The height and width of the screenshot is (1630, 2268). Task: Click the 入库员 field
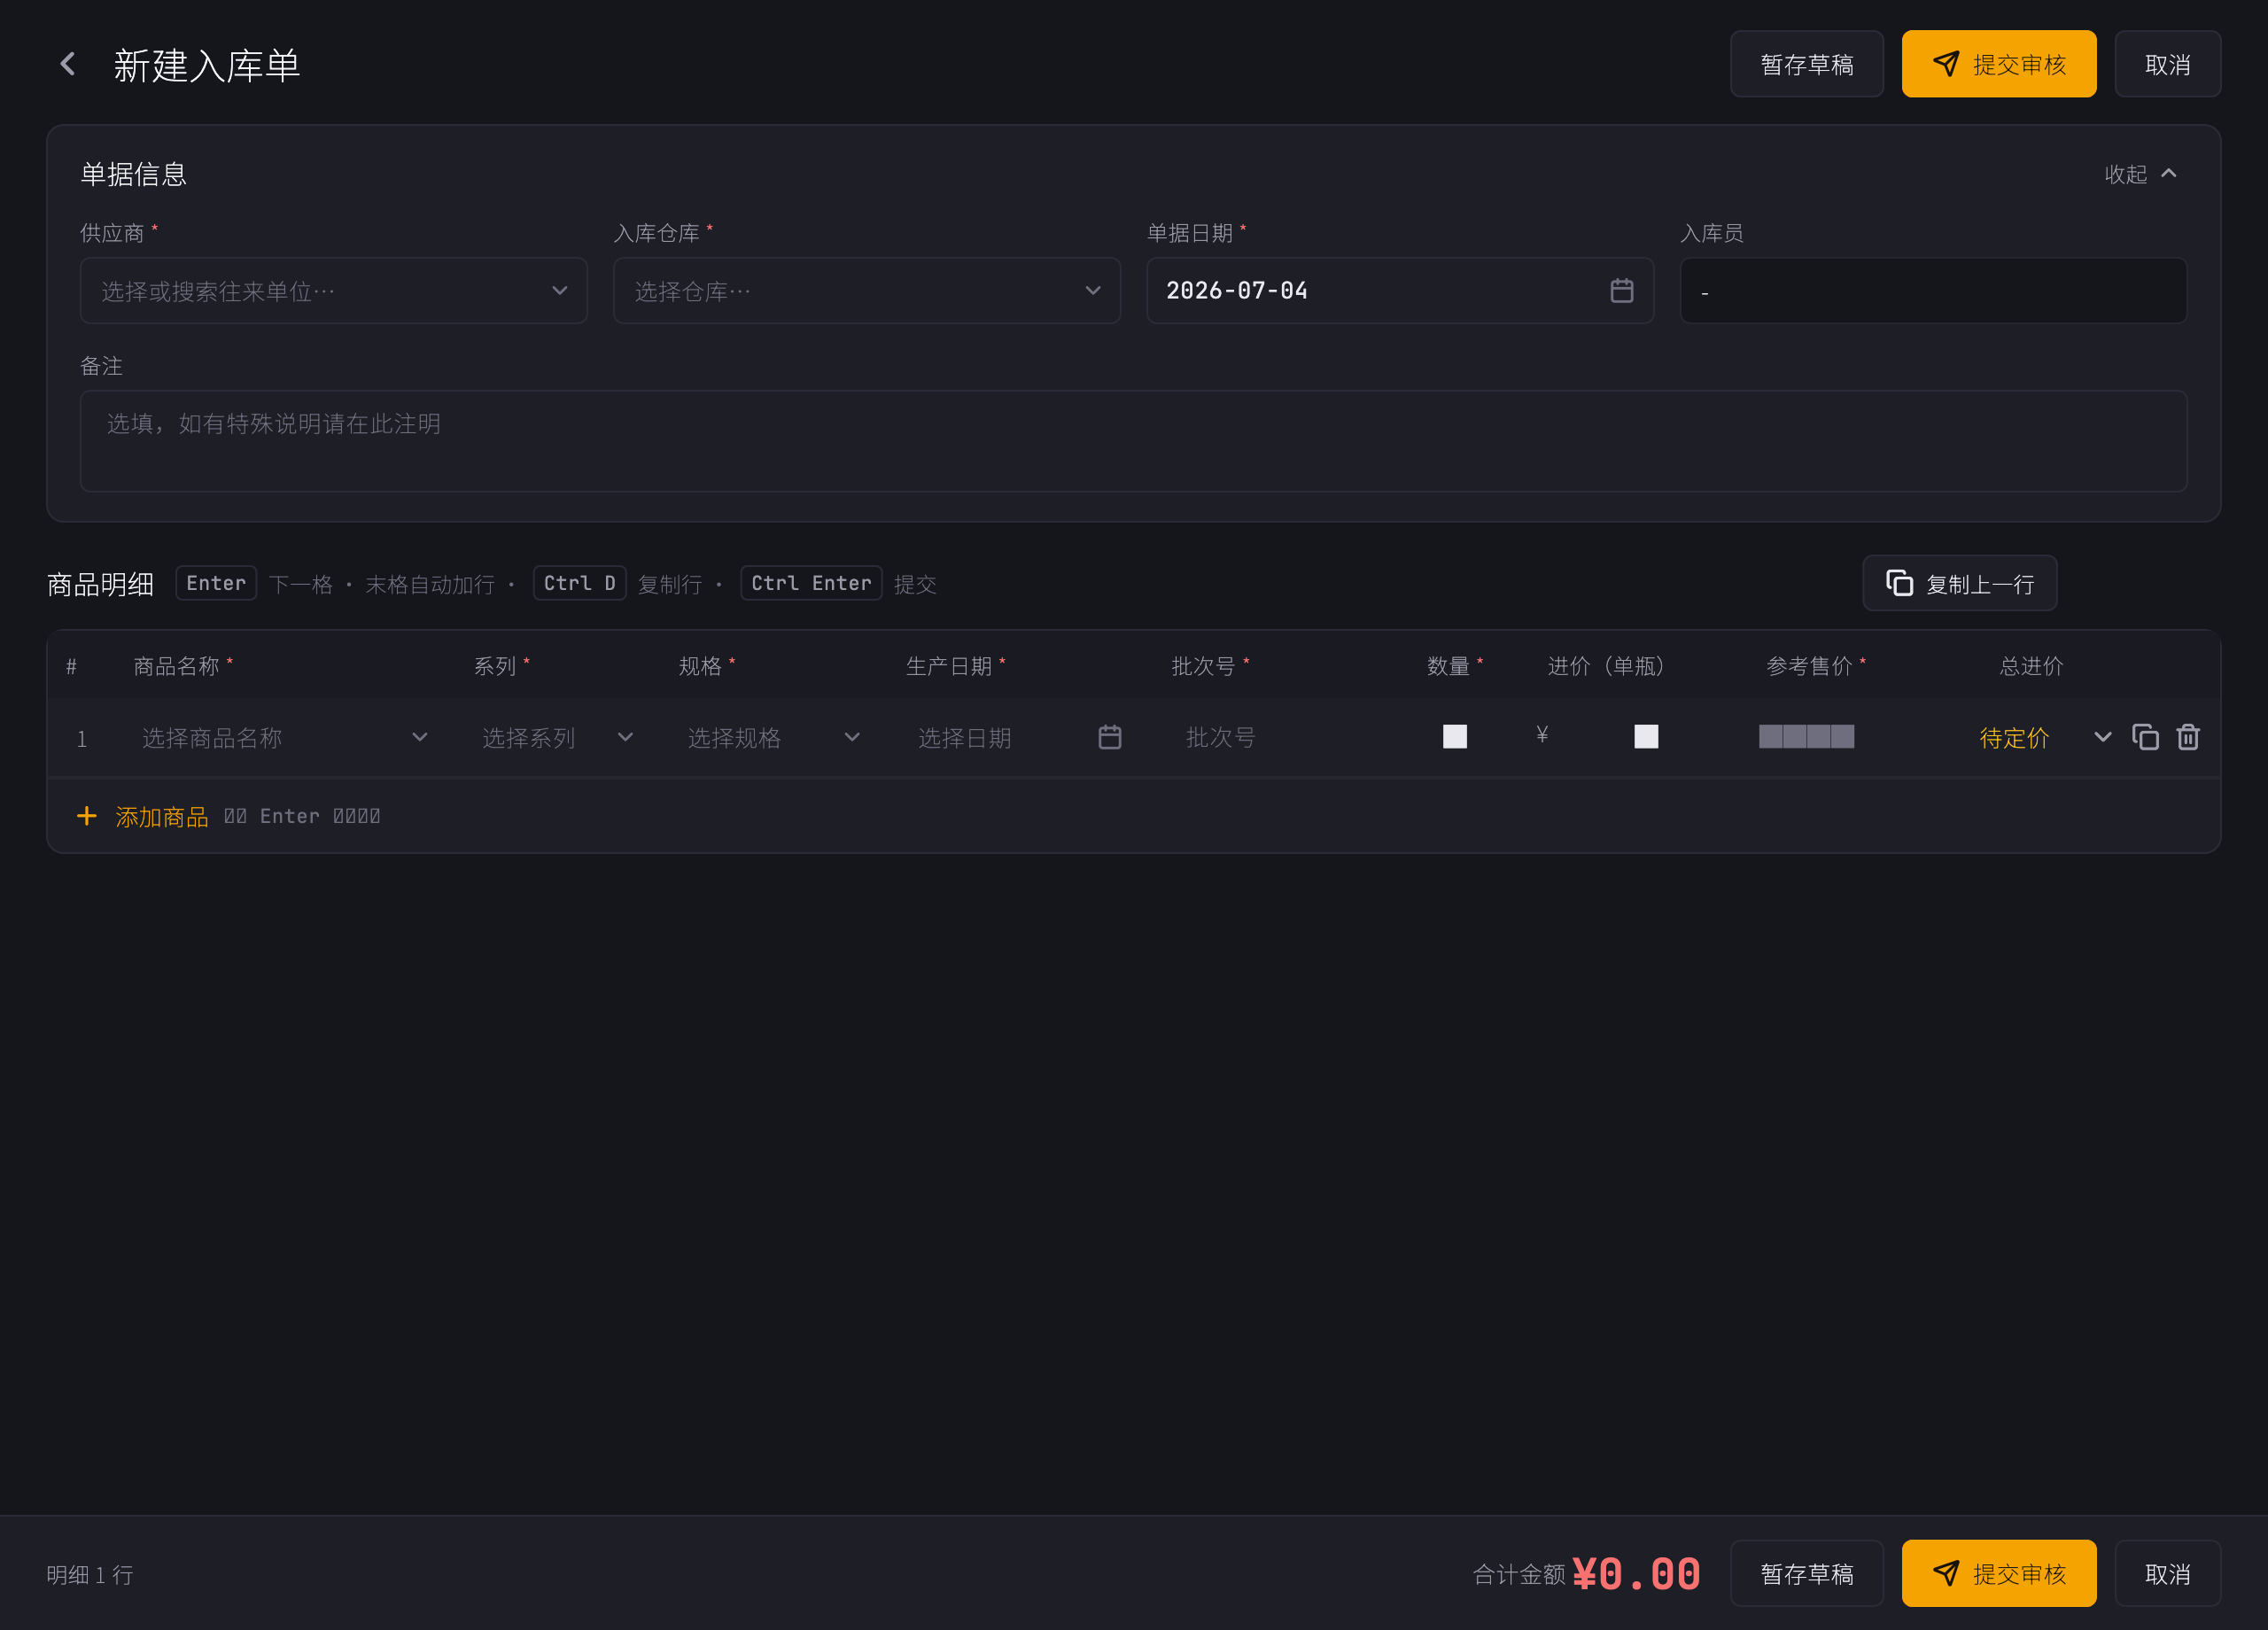click(1933, 291)
